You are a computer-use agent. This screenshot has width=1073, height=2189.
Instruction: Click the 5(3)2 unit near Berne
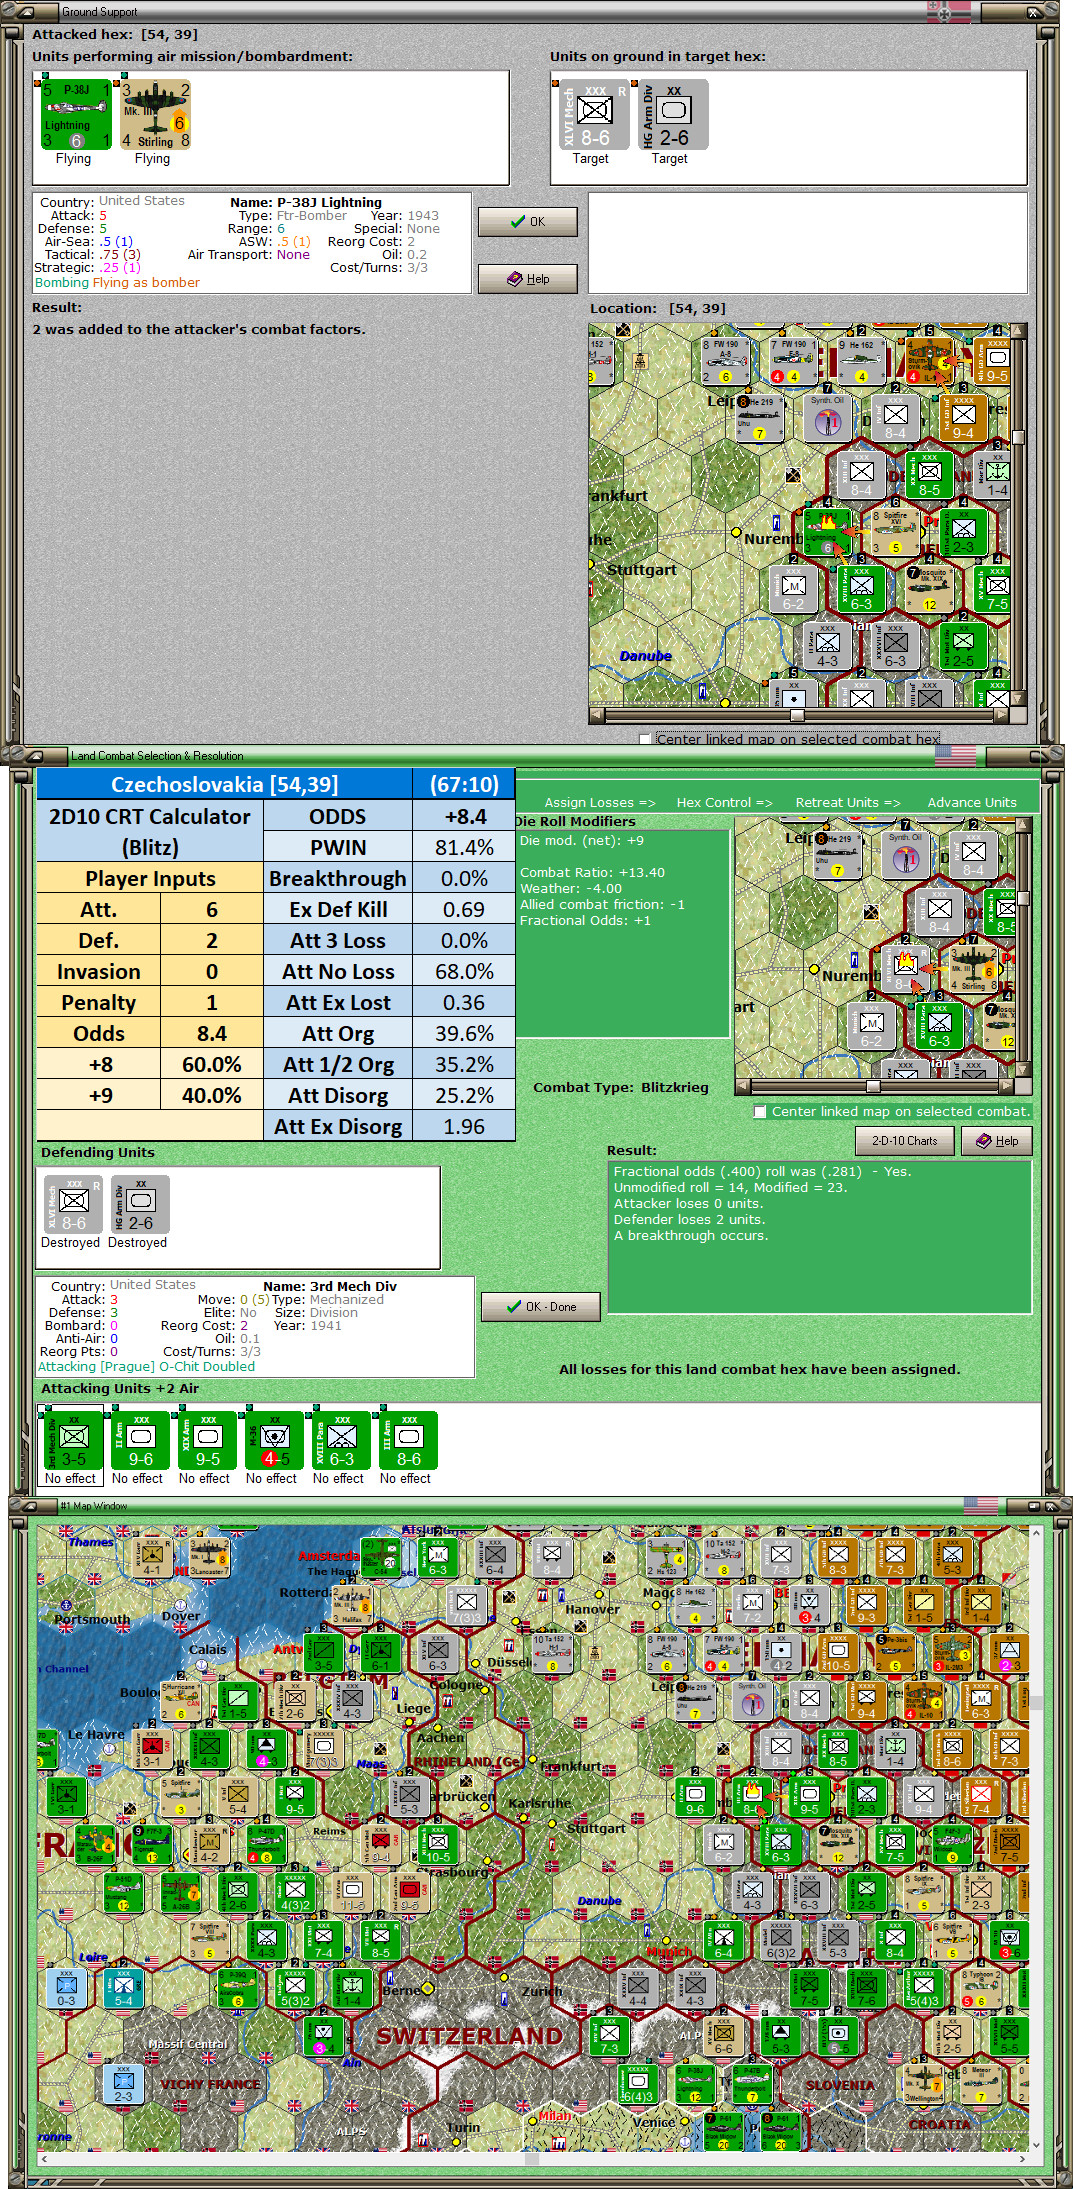[x=295, y=1988]
